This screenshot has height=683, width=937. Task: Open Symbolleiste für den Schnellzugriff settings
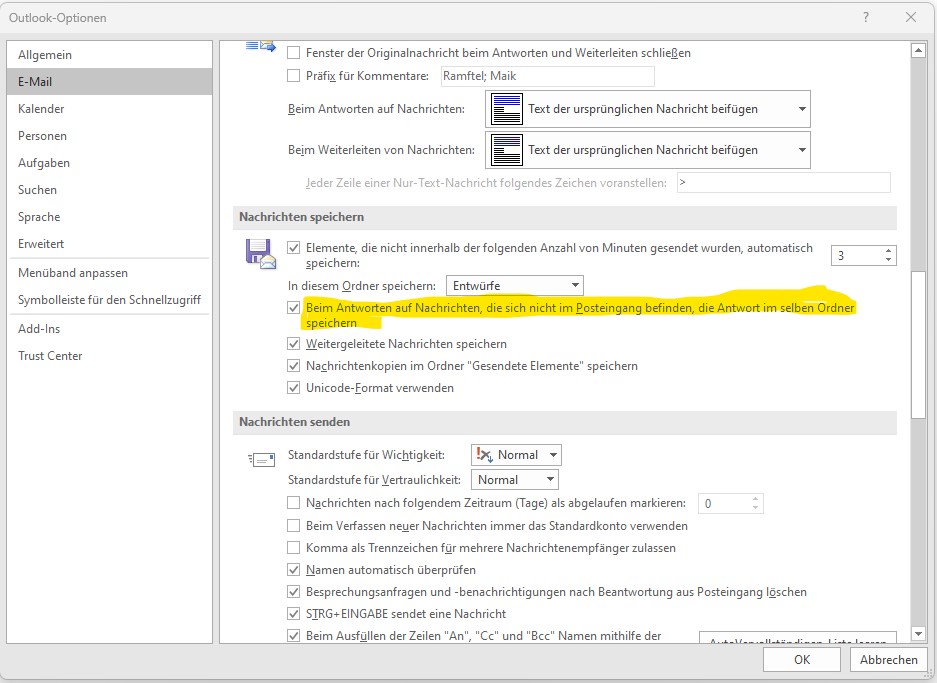pos(109,300)
